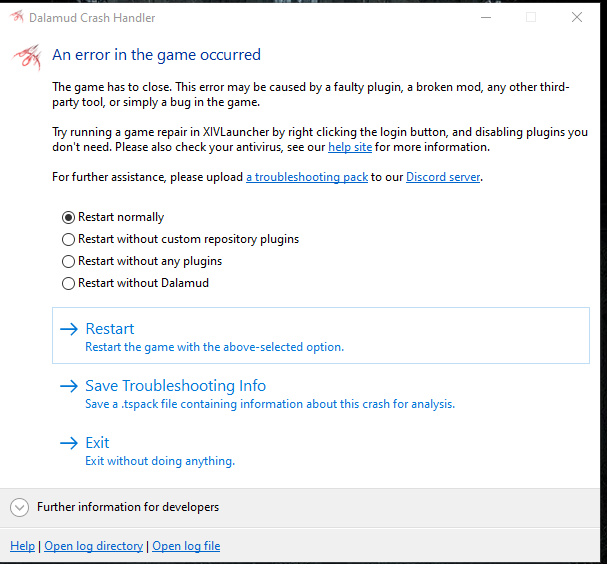
Task: Click the Help link at bottom
Action: pos(22,546)
